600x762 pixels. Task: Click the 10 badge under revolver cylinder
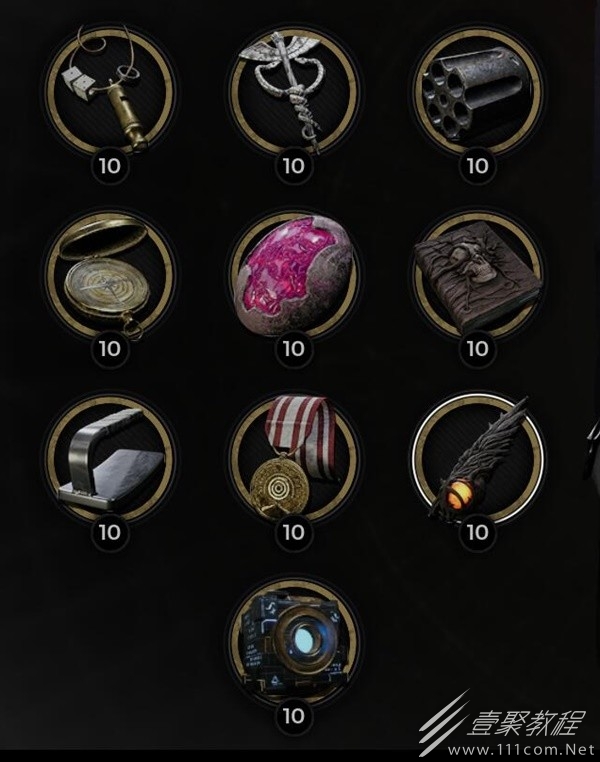477,166
